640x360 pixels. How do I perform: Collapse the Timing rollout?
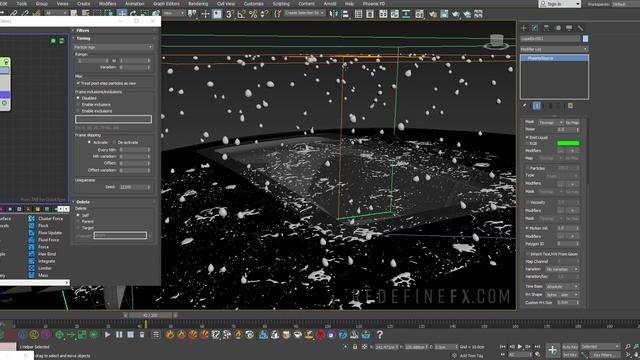tap(83, 38)
